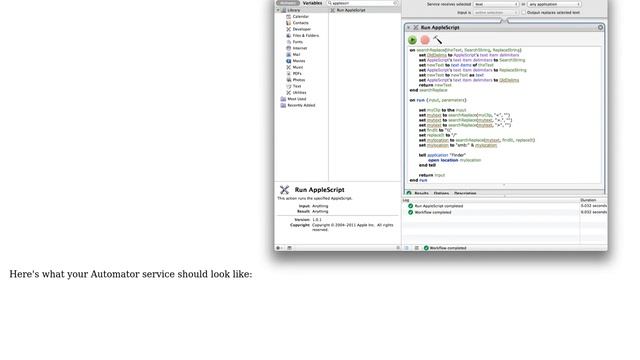Click the Run AppleScript icon in description panel

[x=284, y=189]
